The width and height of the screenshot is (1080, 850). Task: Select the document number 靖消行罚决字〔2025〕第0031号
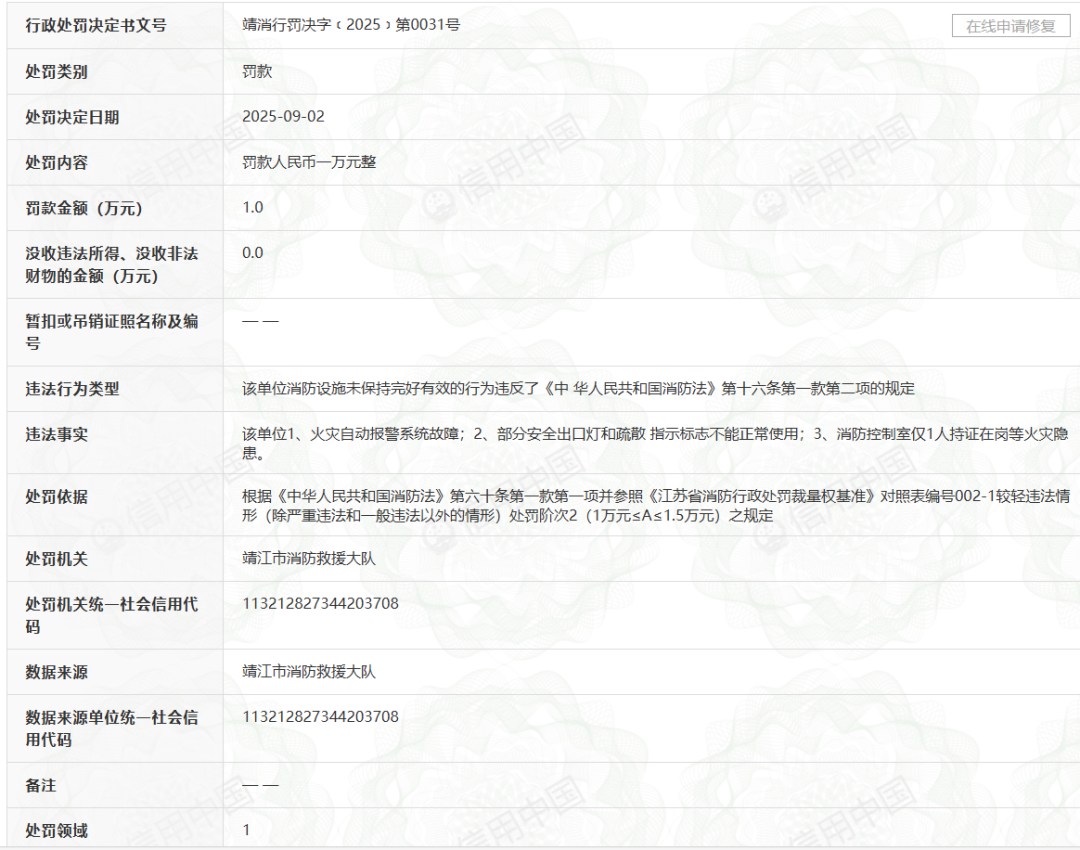tap(351, 25)
